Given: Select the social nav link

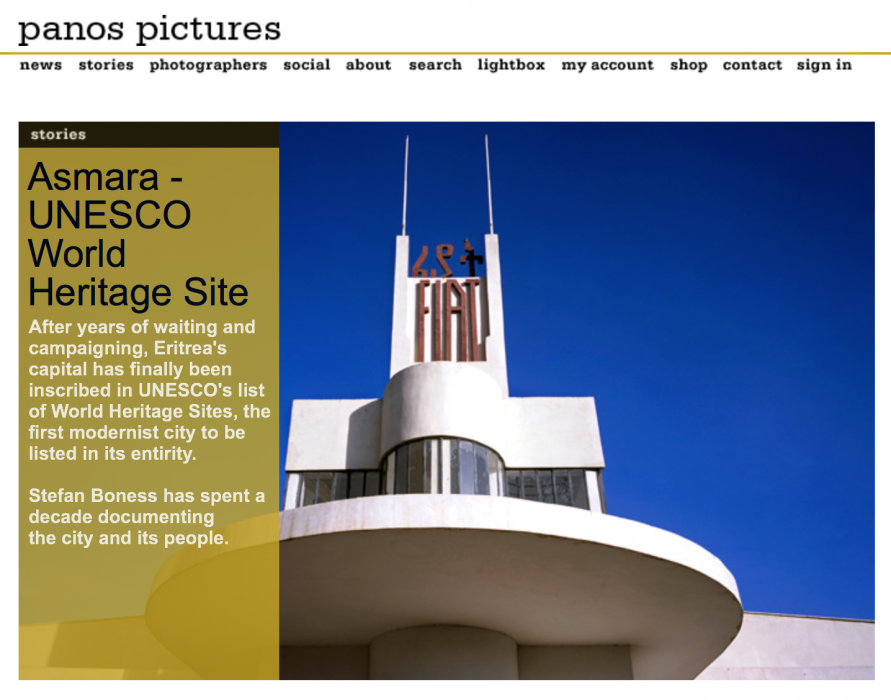Looking at the screenshot, I should (x=306, y=65).
